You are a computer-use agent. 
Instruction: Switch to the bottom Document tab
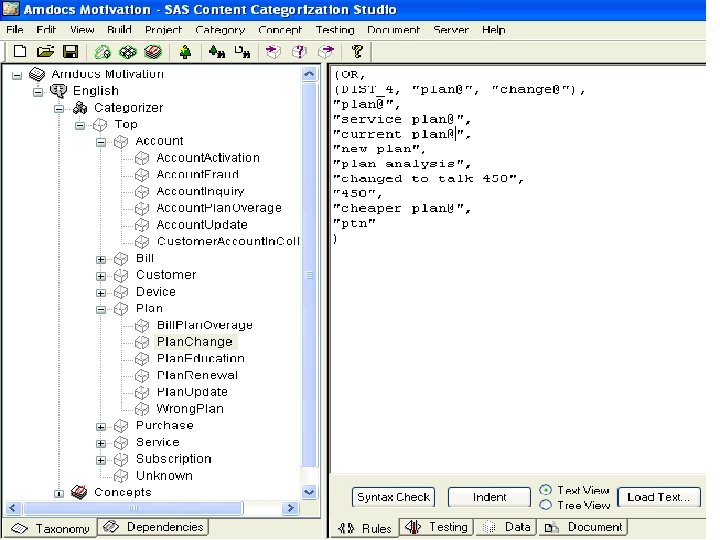(583, 527)
